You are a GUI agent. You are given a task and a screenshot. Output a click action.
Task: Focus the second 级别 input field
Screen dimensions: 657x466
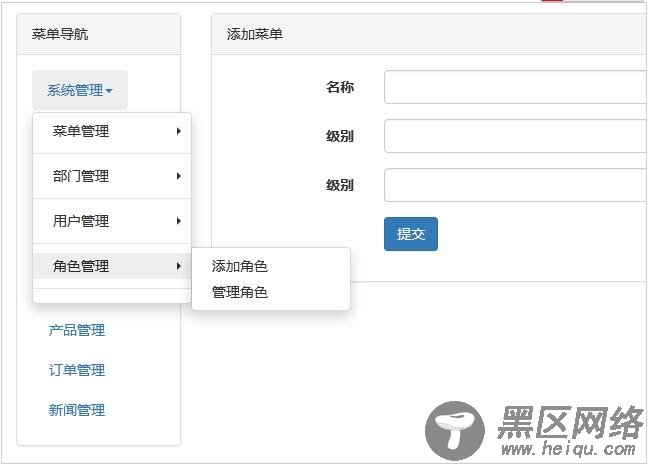(515, 185)
